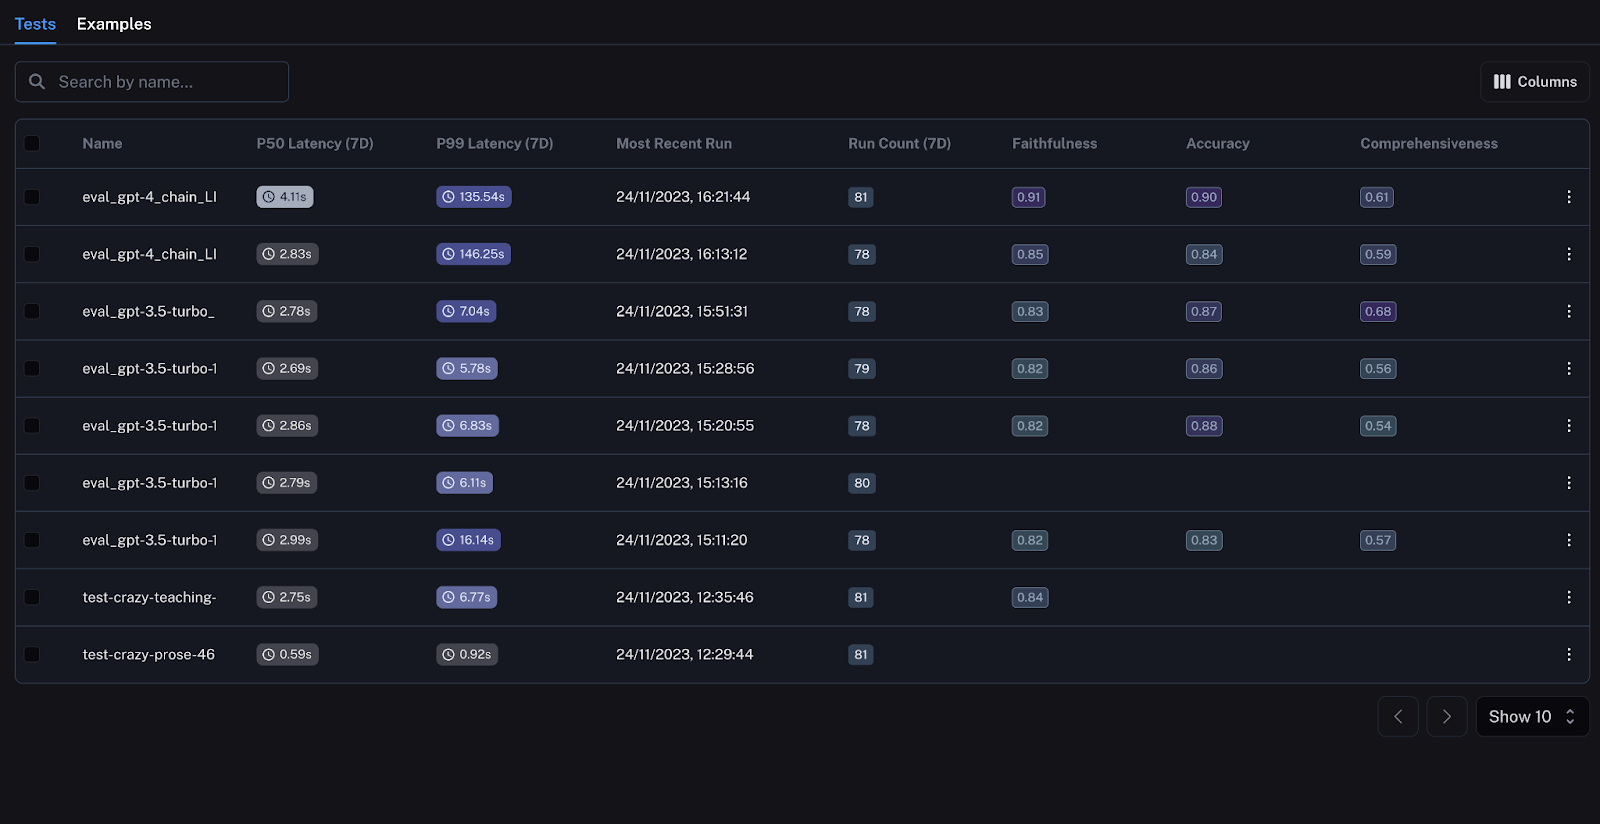Click the search magnifier icon

37,82
